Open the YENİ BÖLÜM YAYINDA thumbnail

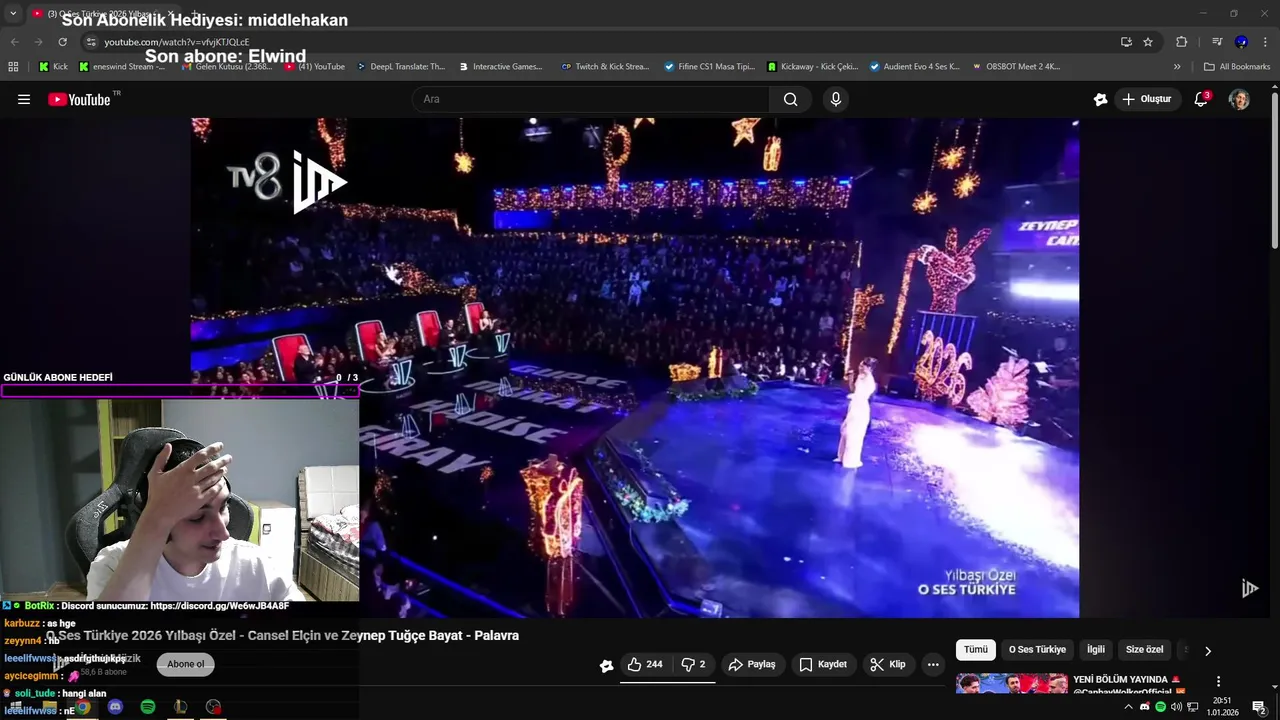click(1011, 684)
